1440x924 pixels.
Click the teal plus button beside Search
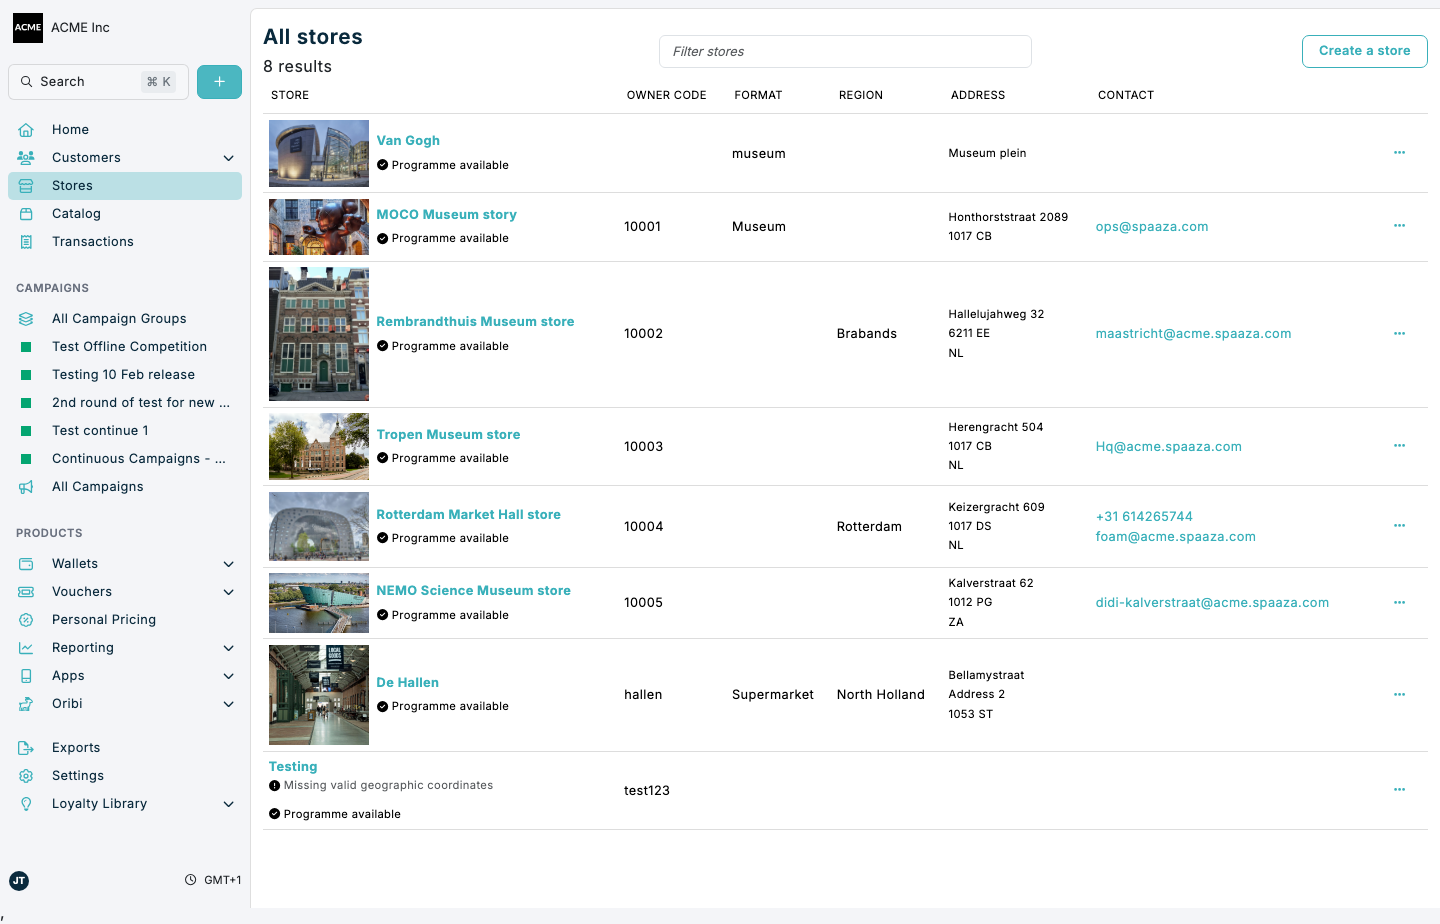tap(219, 81)
